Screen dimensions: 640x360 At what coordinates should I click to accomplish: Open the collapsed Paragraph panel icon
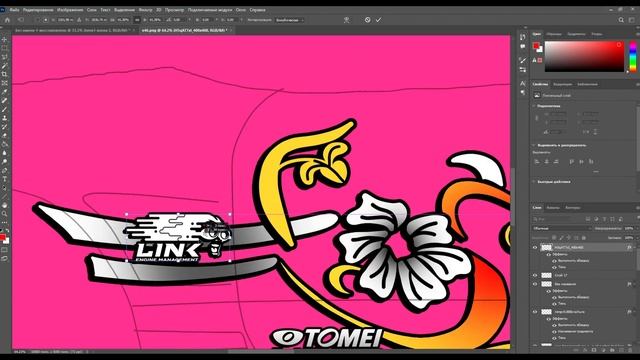[x=523, y=93]
